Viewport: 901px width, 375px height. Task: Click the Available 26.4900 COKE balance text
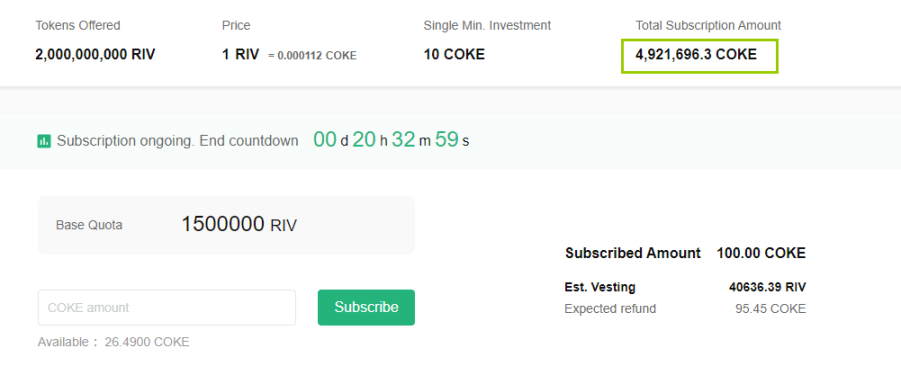(113, 342)
